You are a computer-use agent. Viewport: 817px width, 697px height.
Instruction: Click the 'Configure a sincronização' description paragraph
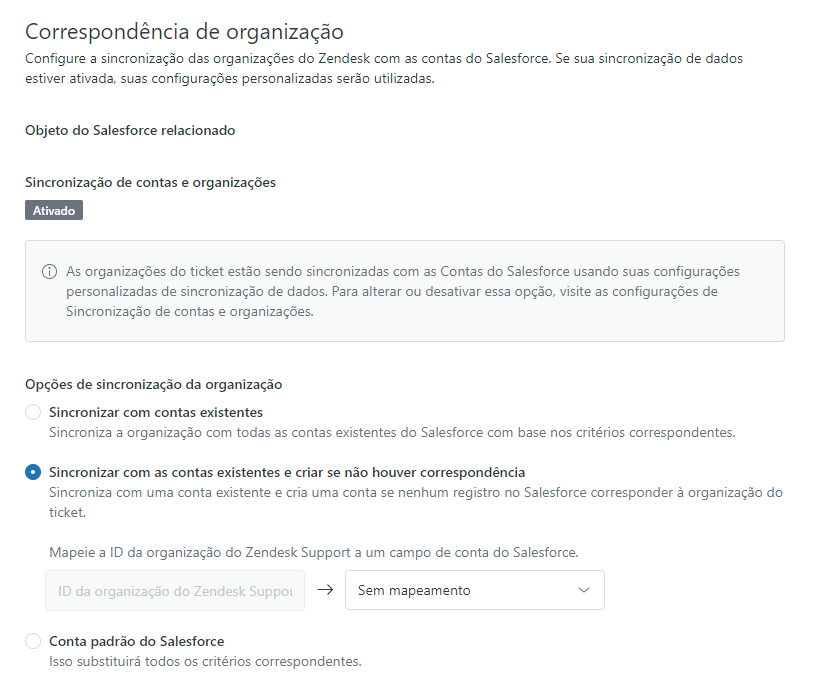tap(384, 68)
